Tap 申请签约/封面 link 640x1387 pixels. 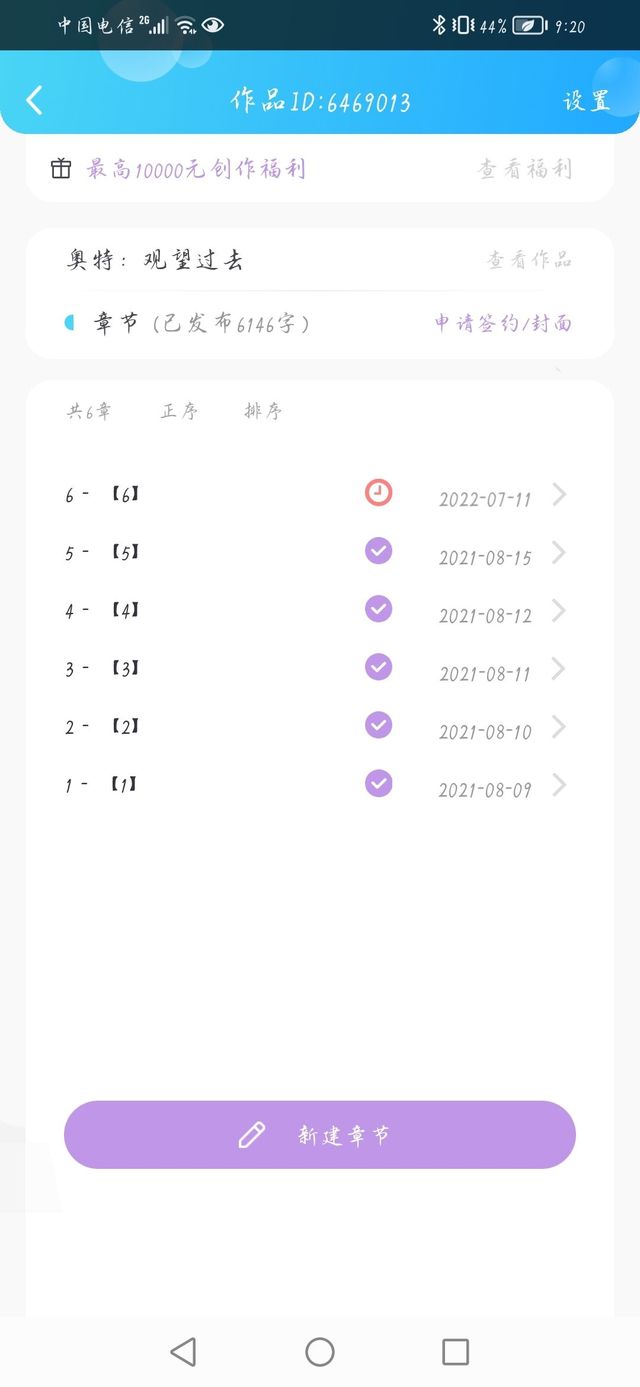(x=503, y=322)
